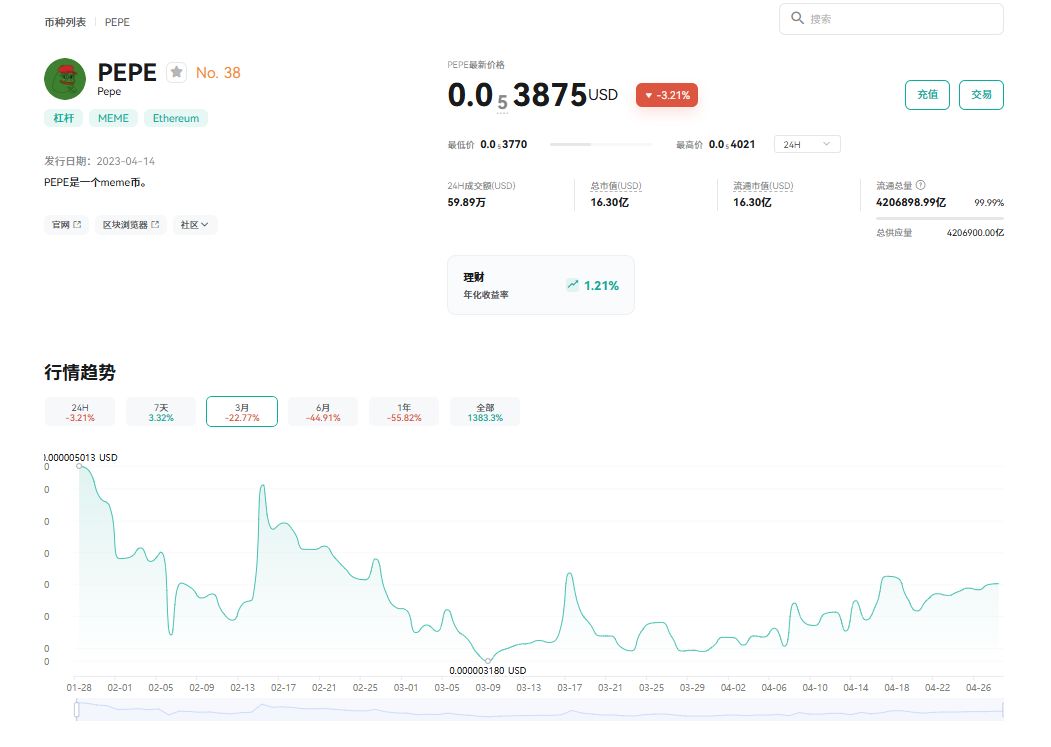Image resolution: width=1051 pixels, height=747 pixels.
Task: Click the chart range slider left handle
Action: pyautogui.click(x=76, y=709)
